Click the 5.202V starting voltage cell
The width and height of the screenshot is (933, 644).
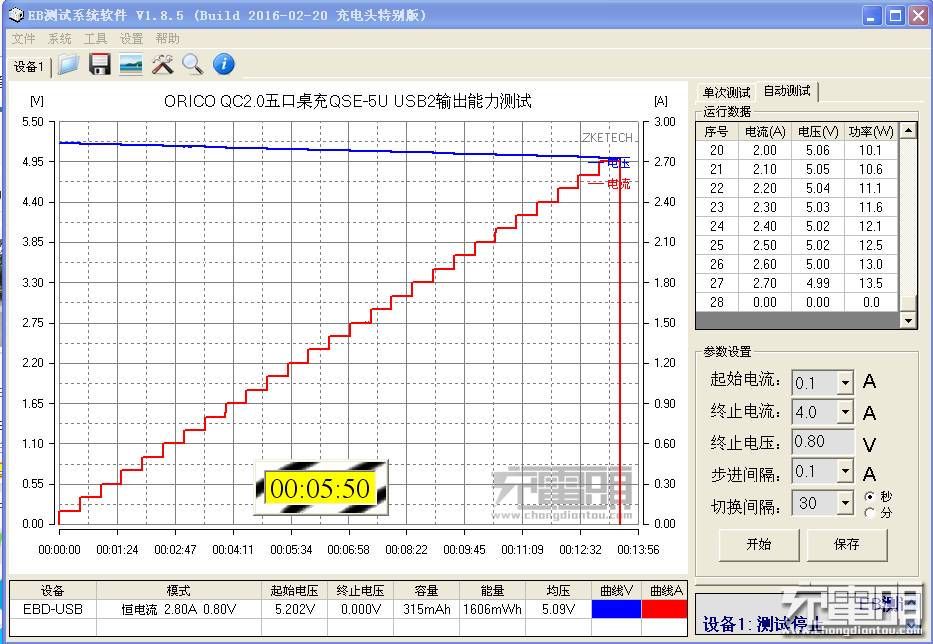(x=295, y=609)
